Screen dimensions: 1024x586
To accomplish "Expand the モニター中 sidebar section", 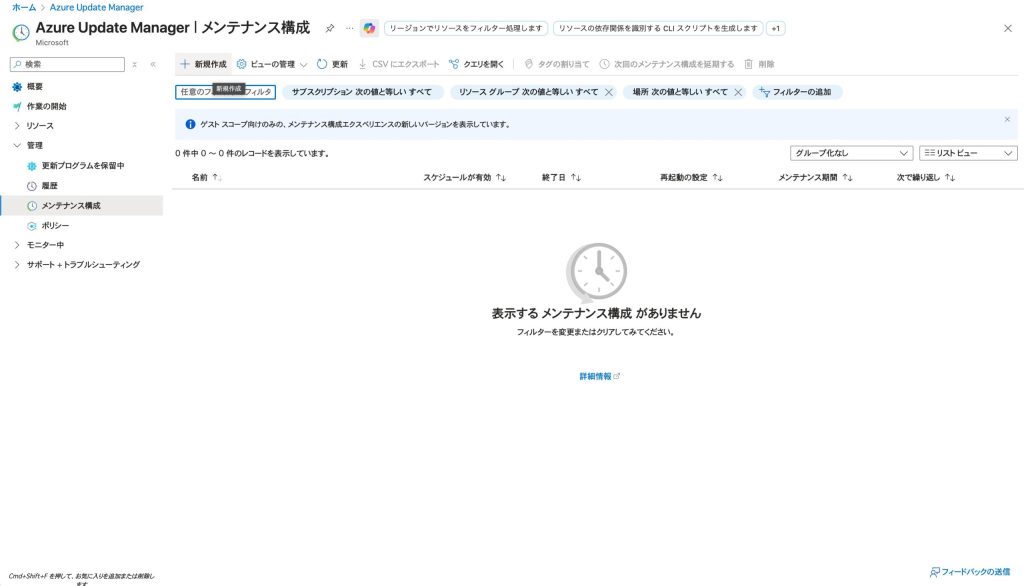I will click(17, 245).
